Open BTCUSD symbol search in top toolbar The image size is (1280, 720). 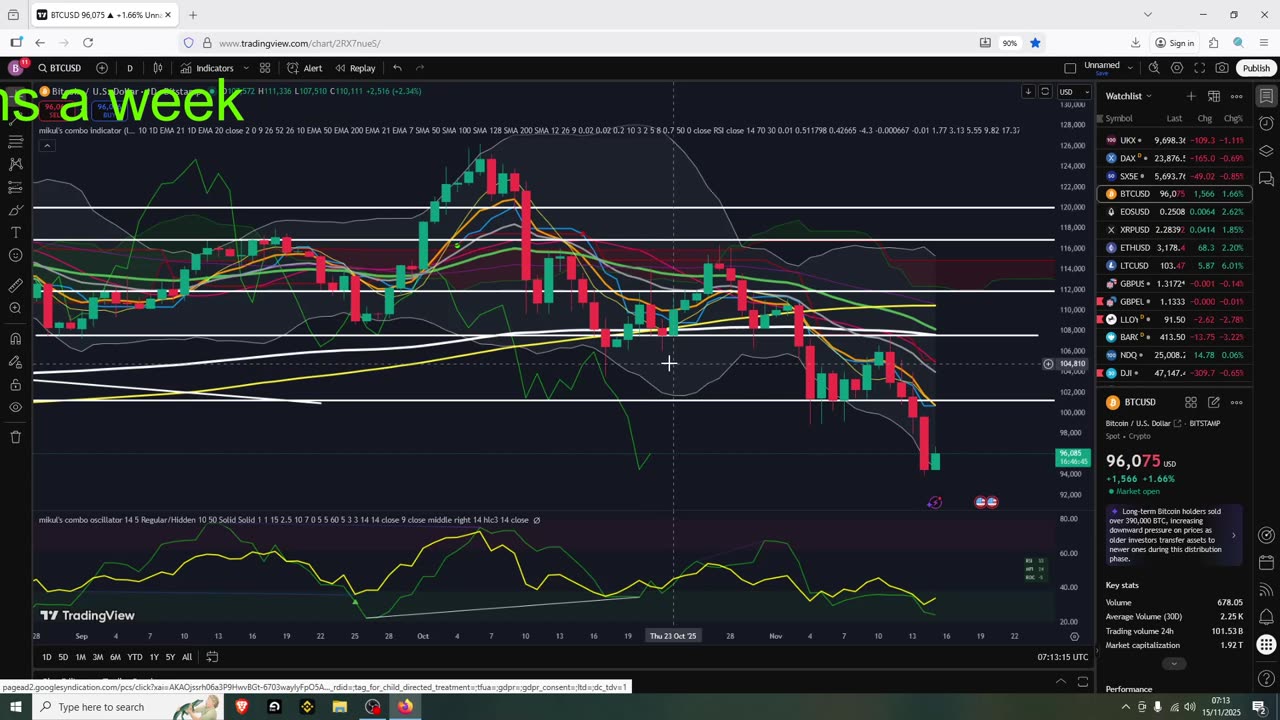60,68
